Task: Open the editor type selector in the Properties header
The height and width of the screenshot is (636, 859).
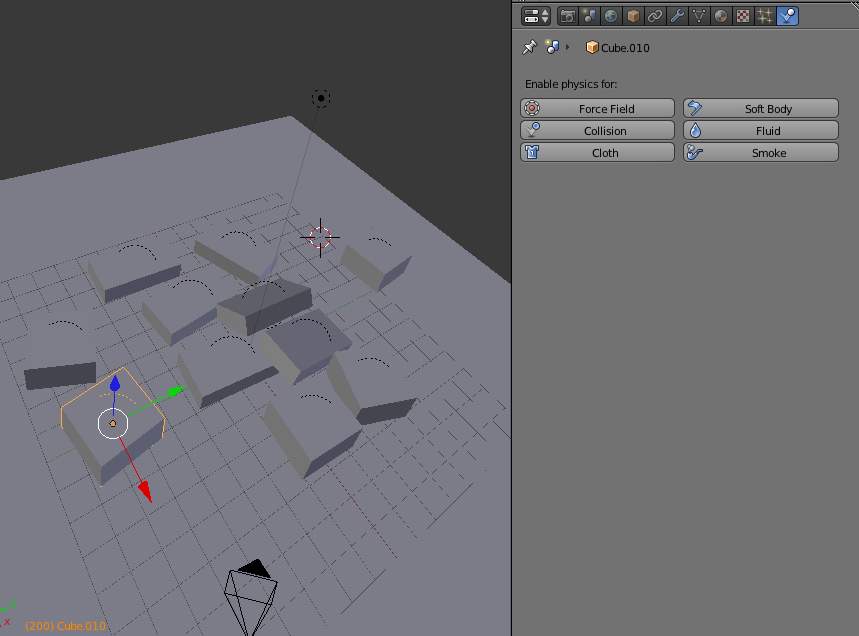Action: click(x=536, y=16)
